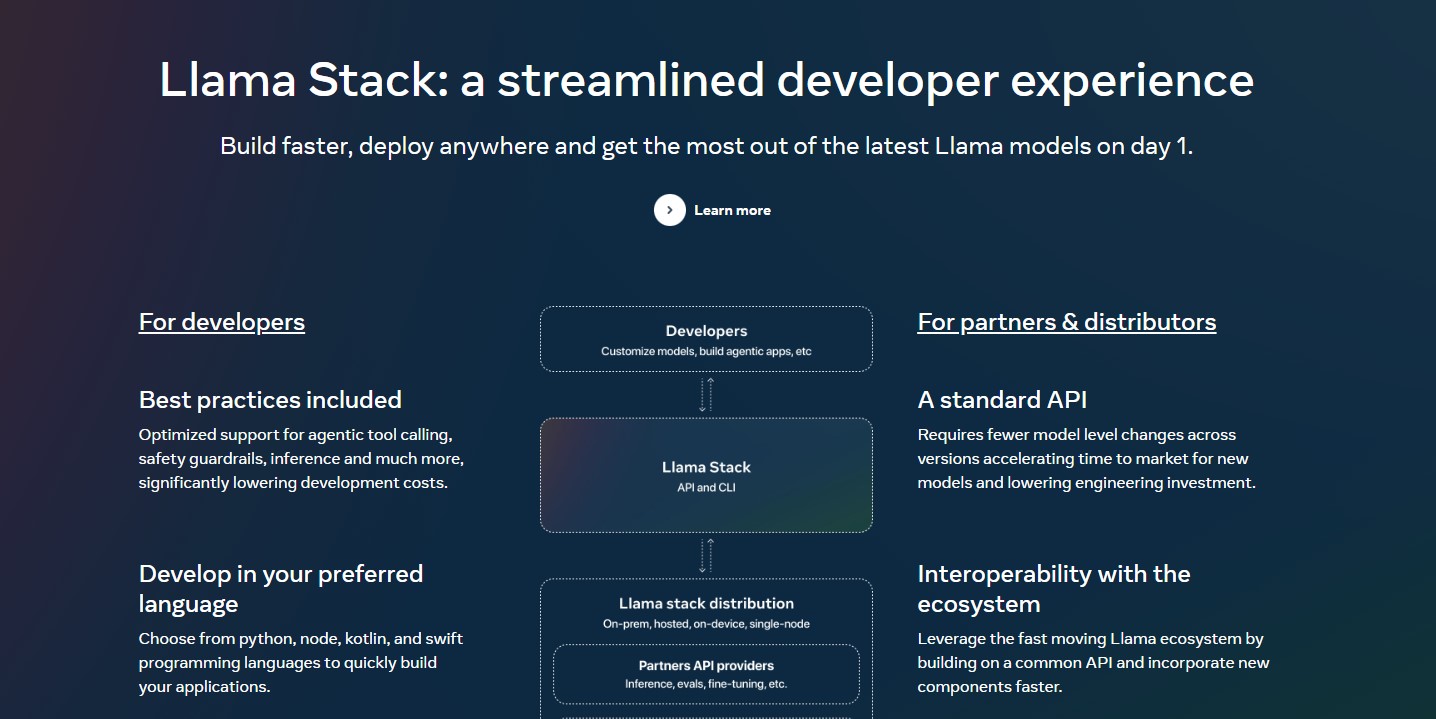
Task: Open the For partners & distributors link
Action: 1067,322
